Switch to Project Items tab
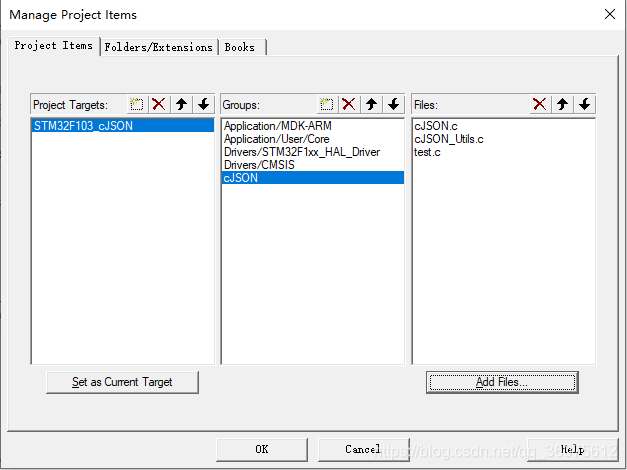 54,46
